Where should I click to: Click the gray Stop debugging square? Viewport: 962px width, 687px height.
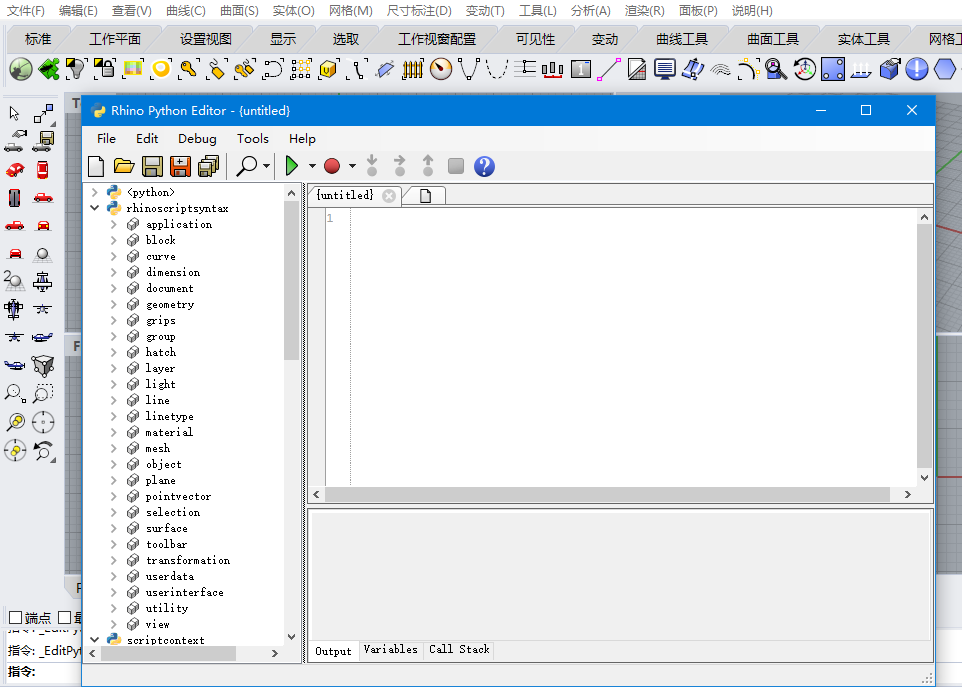[456, 166]
